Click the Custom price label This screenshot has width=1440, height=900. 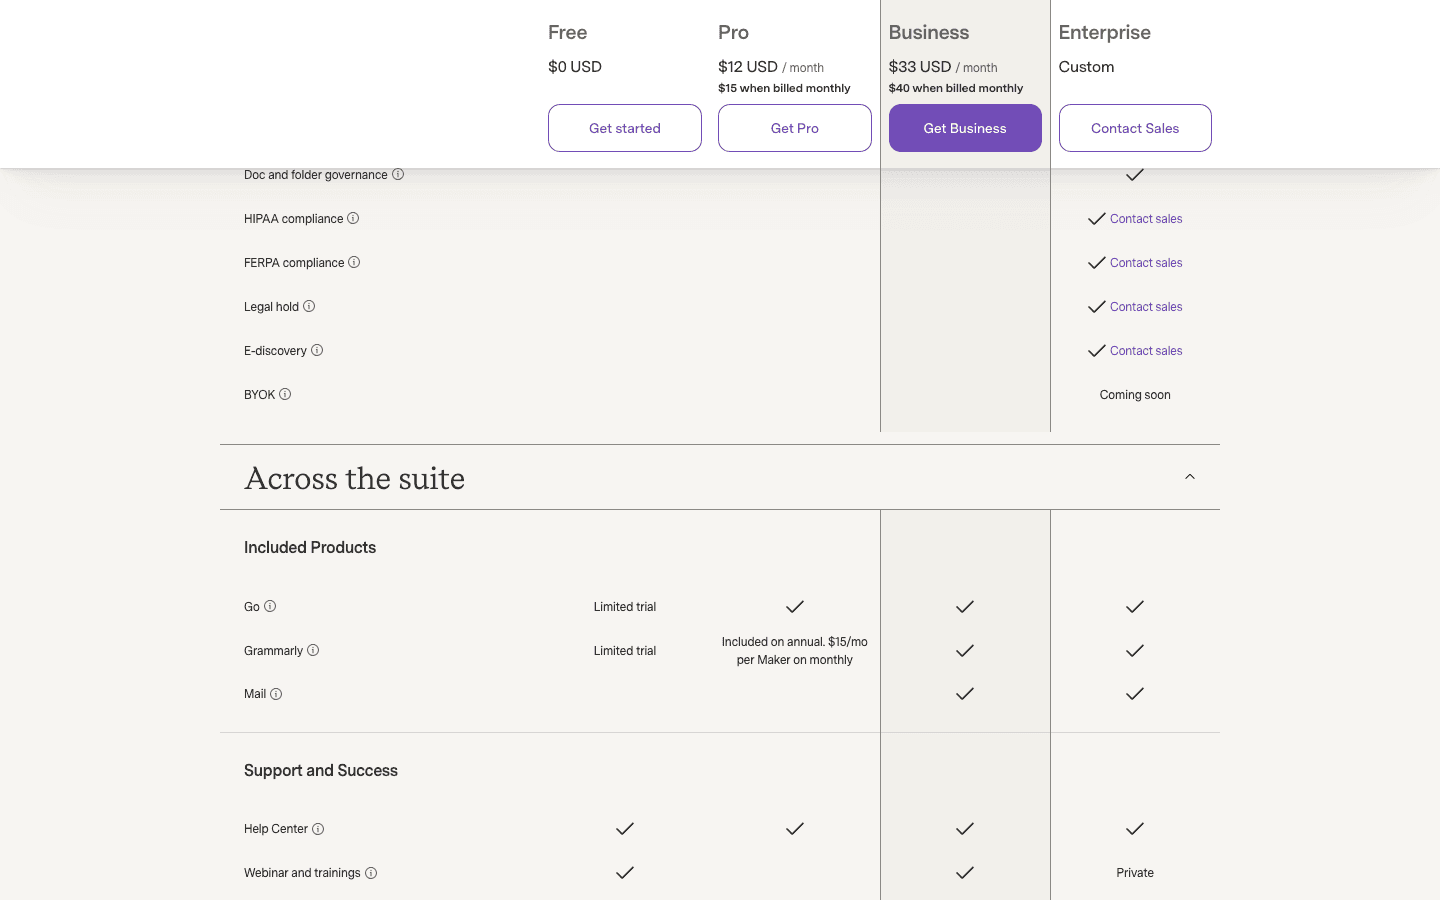[1086, 67]
